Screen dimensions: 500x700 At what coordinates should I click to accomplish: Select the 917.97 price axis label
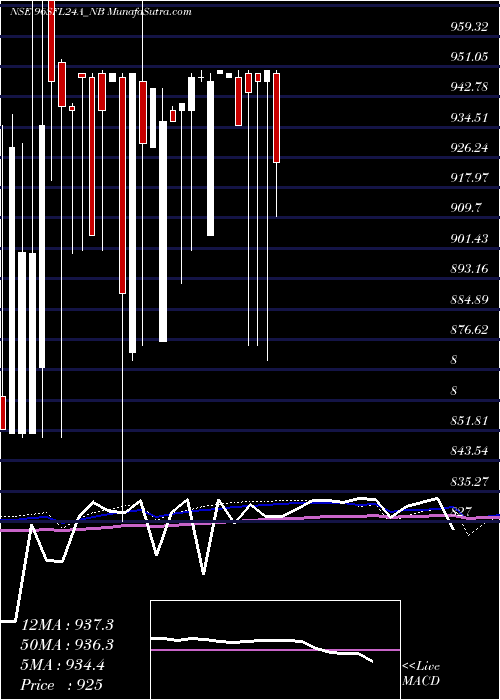[469, 178]
